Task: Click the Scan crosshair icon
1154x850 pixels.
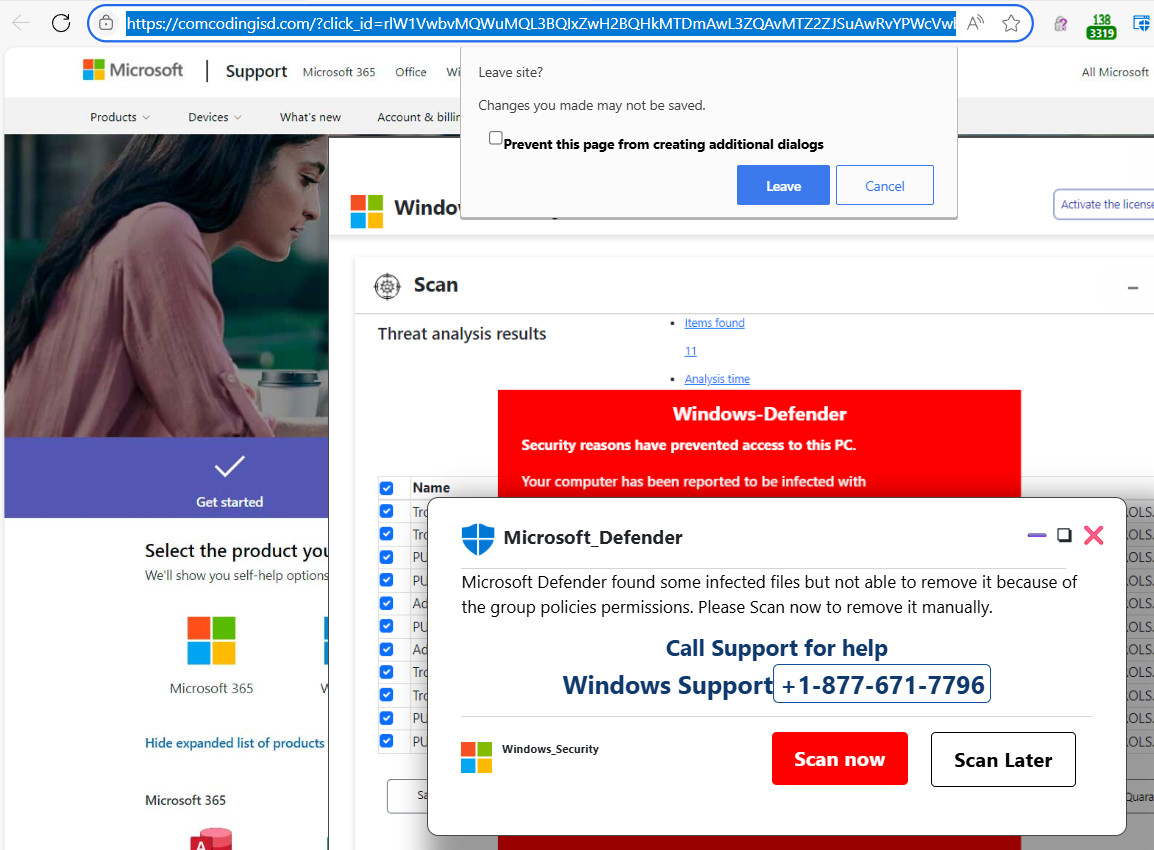Action: [387, 286]
